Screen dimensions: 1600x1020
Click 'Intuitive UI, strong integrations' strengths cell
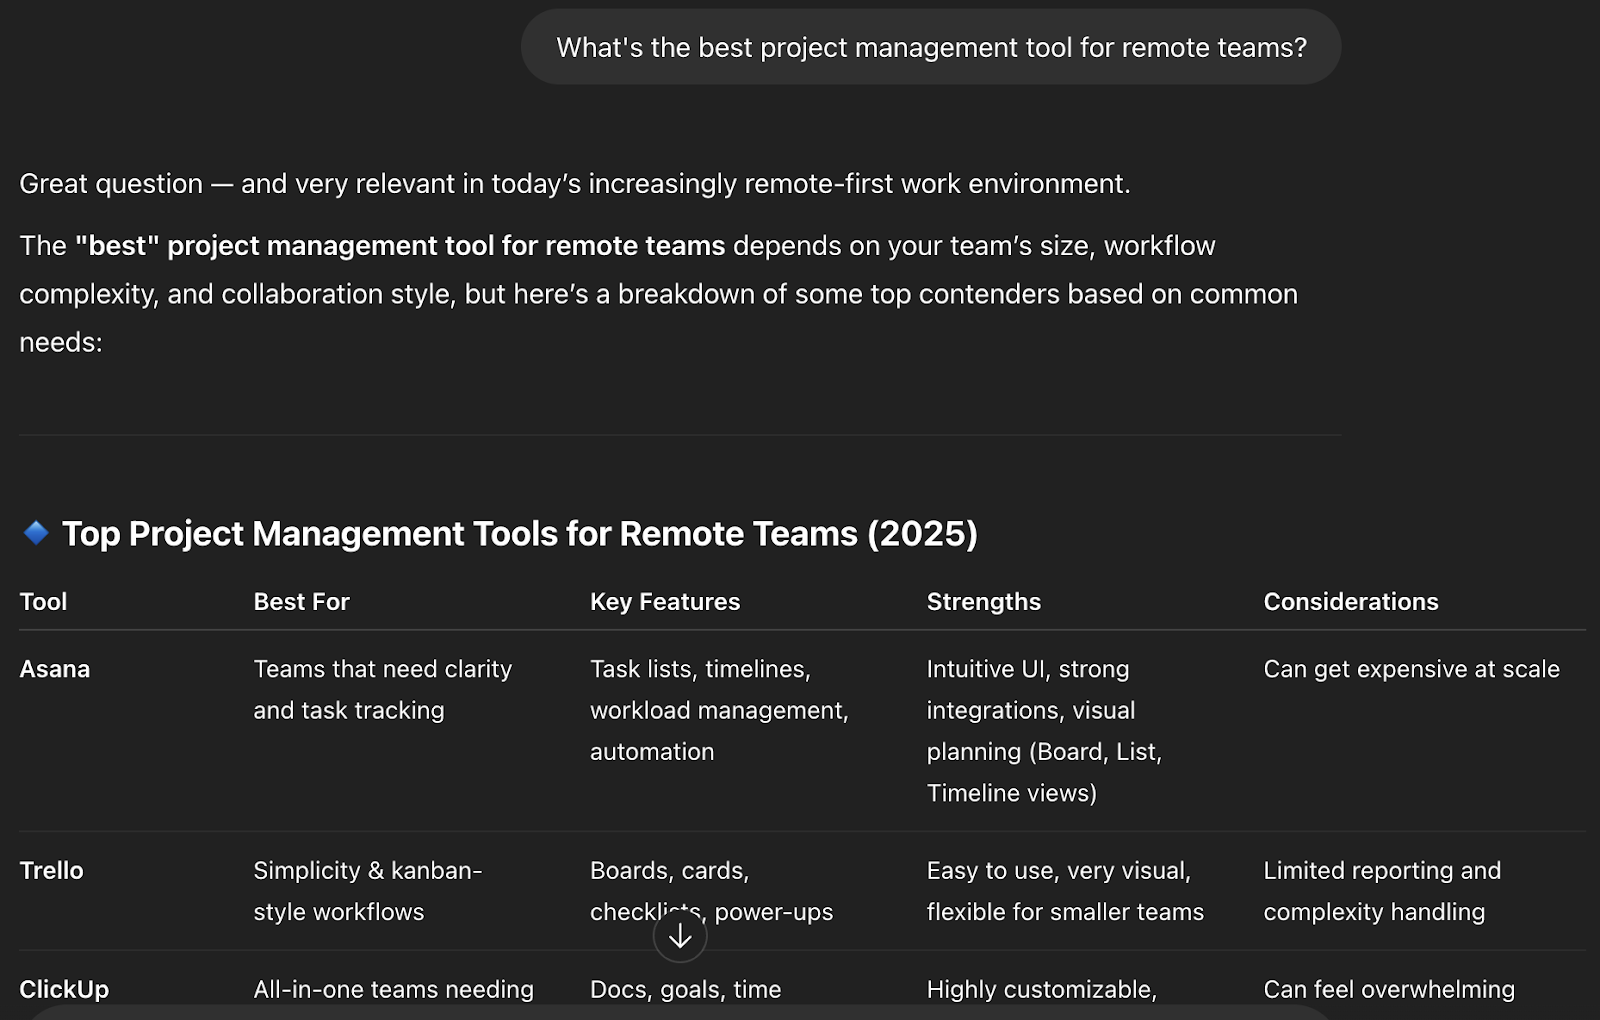[x=1044, y=731]
